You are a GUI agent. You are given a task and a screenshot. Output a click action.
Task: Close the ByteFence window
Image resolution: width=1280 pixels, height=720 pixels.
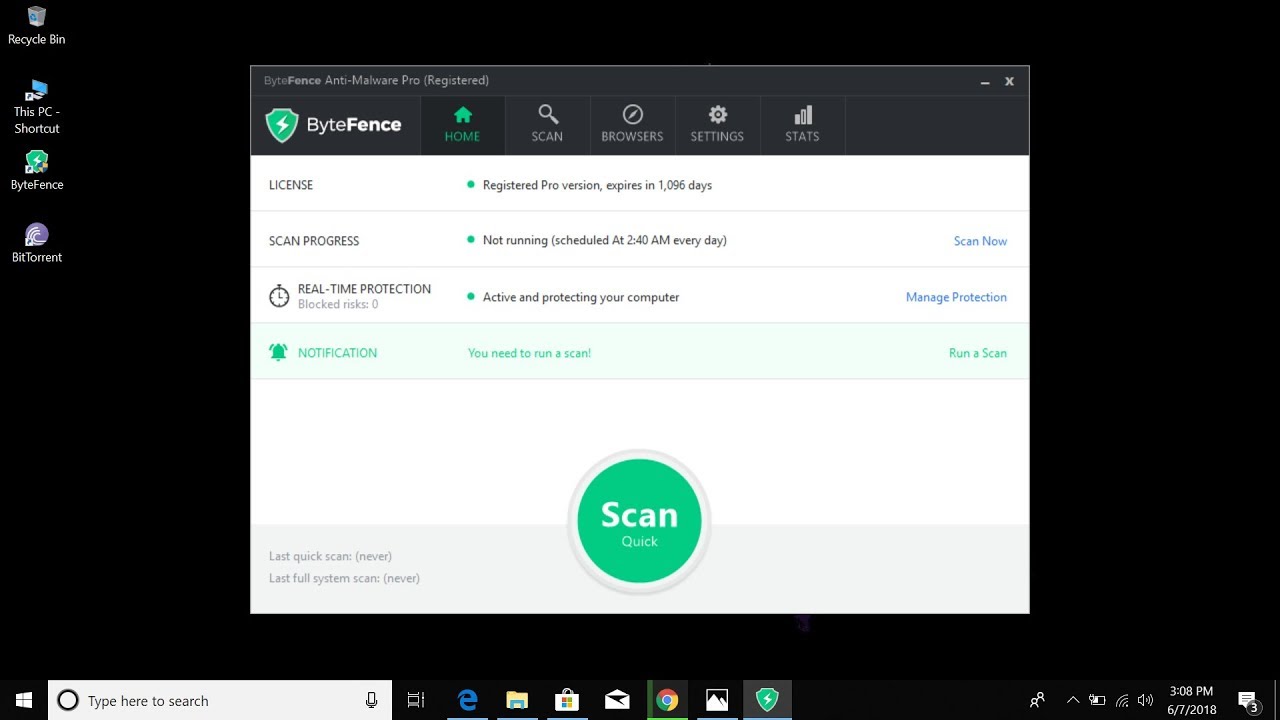click(x=1009, y=81)
